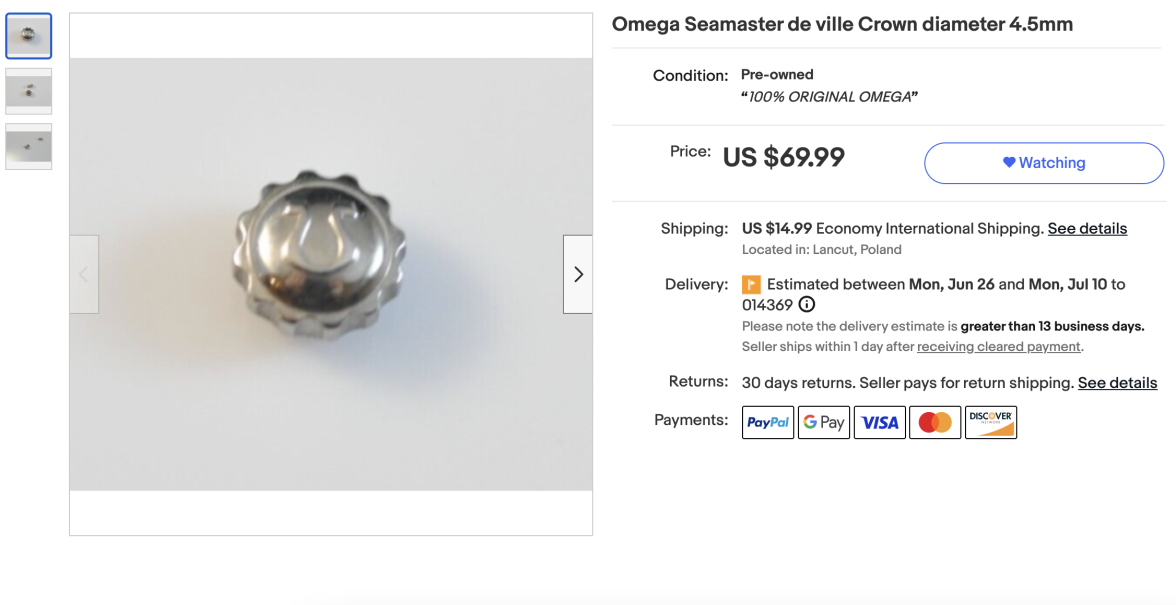Click the orange delivery flag icon
The image size is (1176, 605).
coord(751,285)
